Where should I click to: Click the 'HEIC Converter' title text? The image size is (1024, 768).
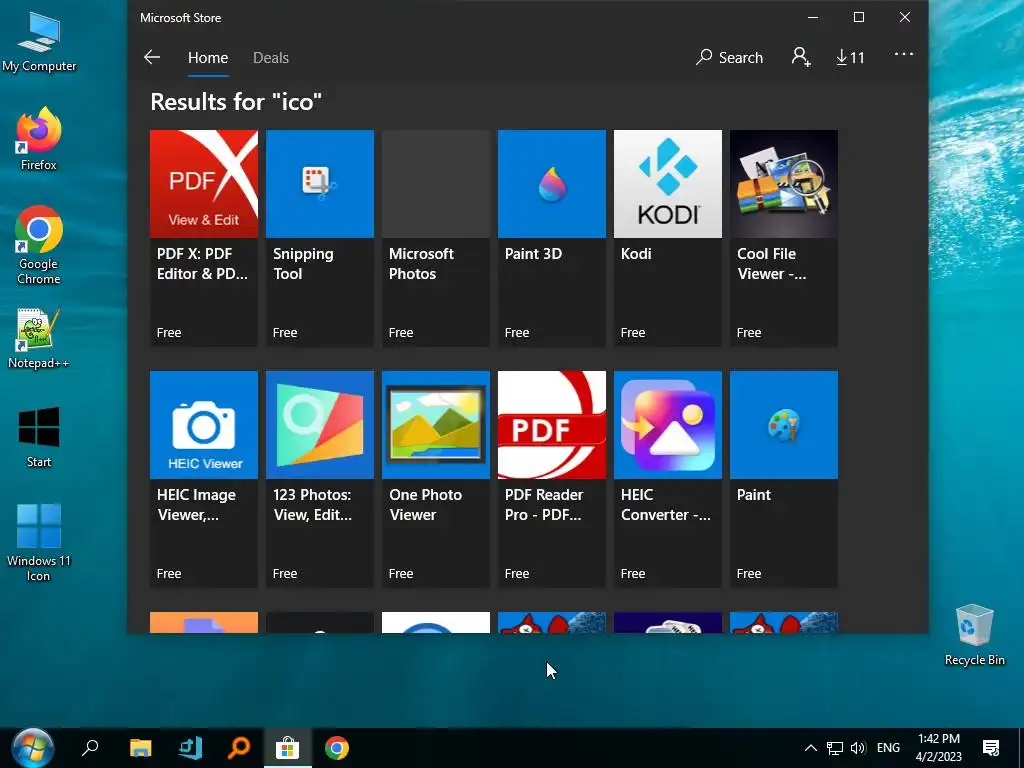[665, 505]
